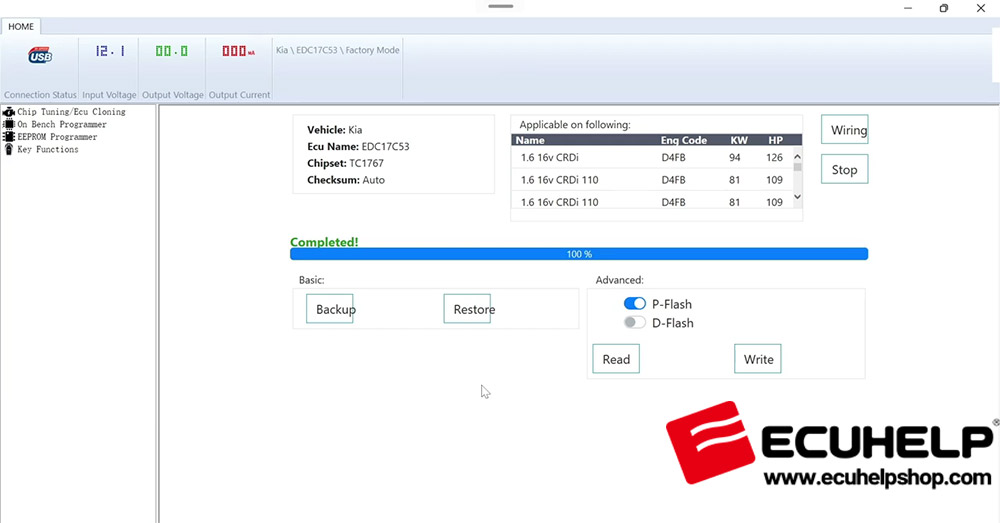This screenshot has height=523, width=1000.
Task: Click the HP column header
Action: coord(776,140)
